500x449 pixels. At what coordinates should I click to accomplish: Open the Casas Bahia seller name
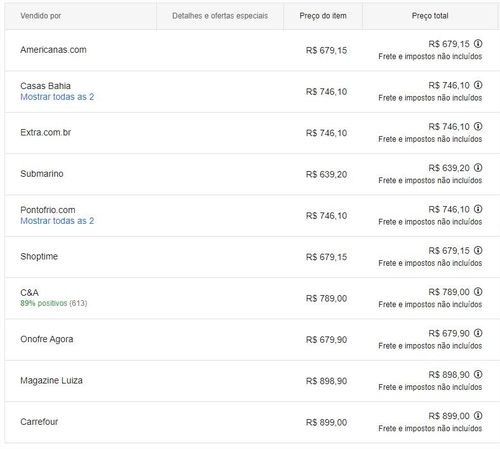(45, 86)
